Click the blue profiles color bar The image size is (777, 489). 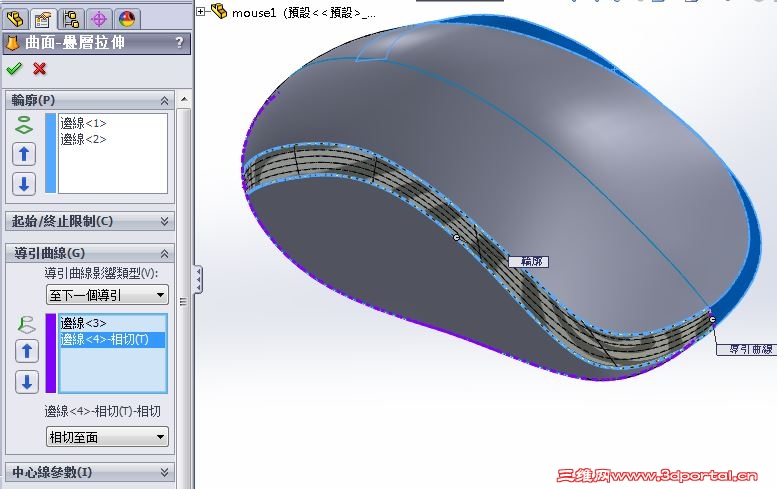(51, 153)
